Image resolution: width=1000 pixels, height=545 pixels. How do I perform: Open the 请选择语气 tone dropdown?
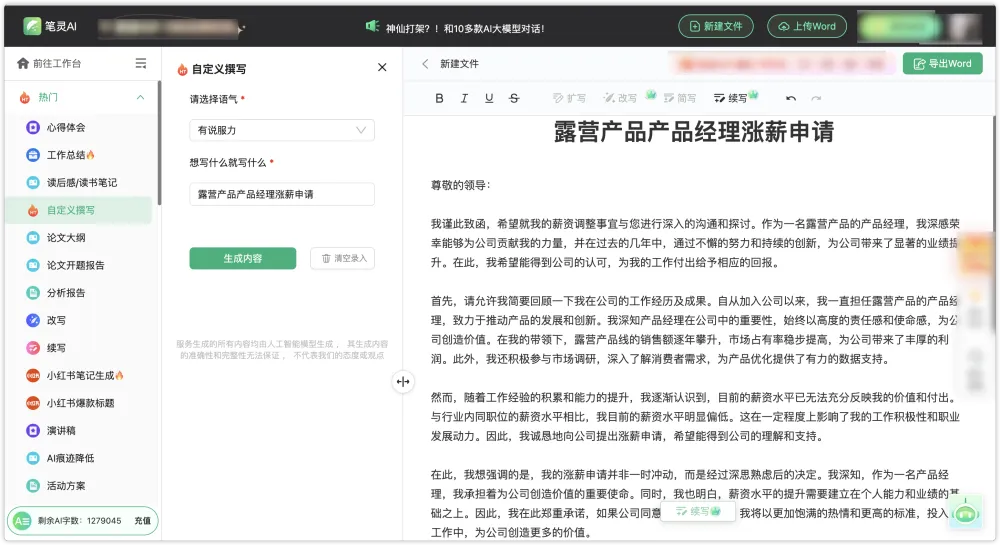tap(282, 130)
